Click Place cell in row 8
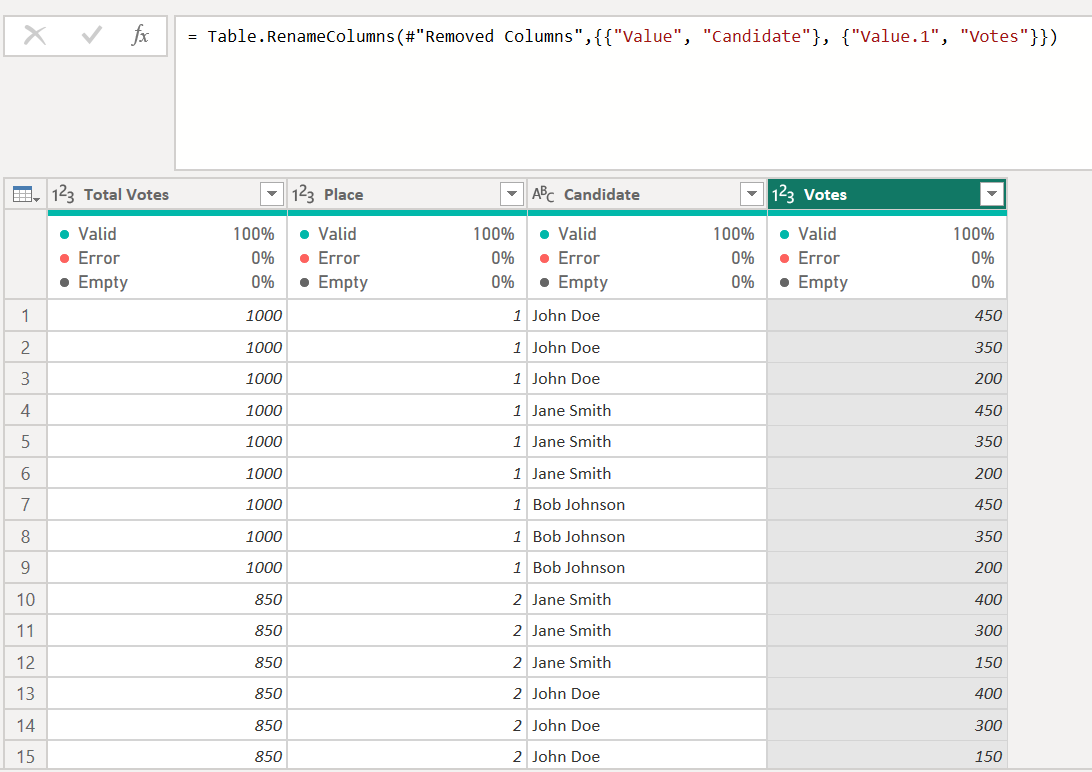 pos(407,537)
